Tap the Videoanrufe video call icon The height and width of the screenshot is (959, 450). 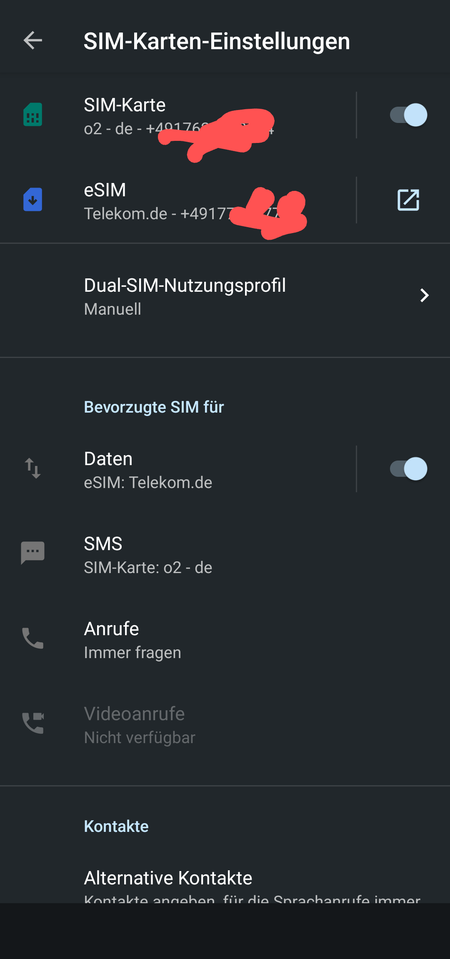[32, 724]
